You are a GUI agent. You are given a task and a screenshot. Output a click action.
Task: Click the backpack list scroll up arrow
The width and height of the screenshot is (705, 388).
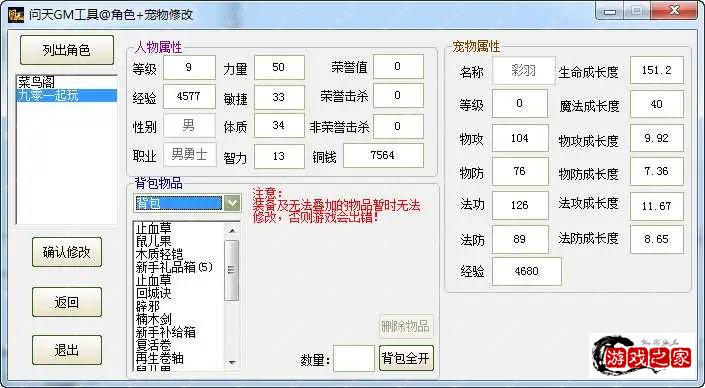click(232, 230)
